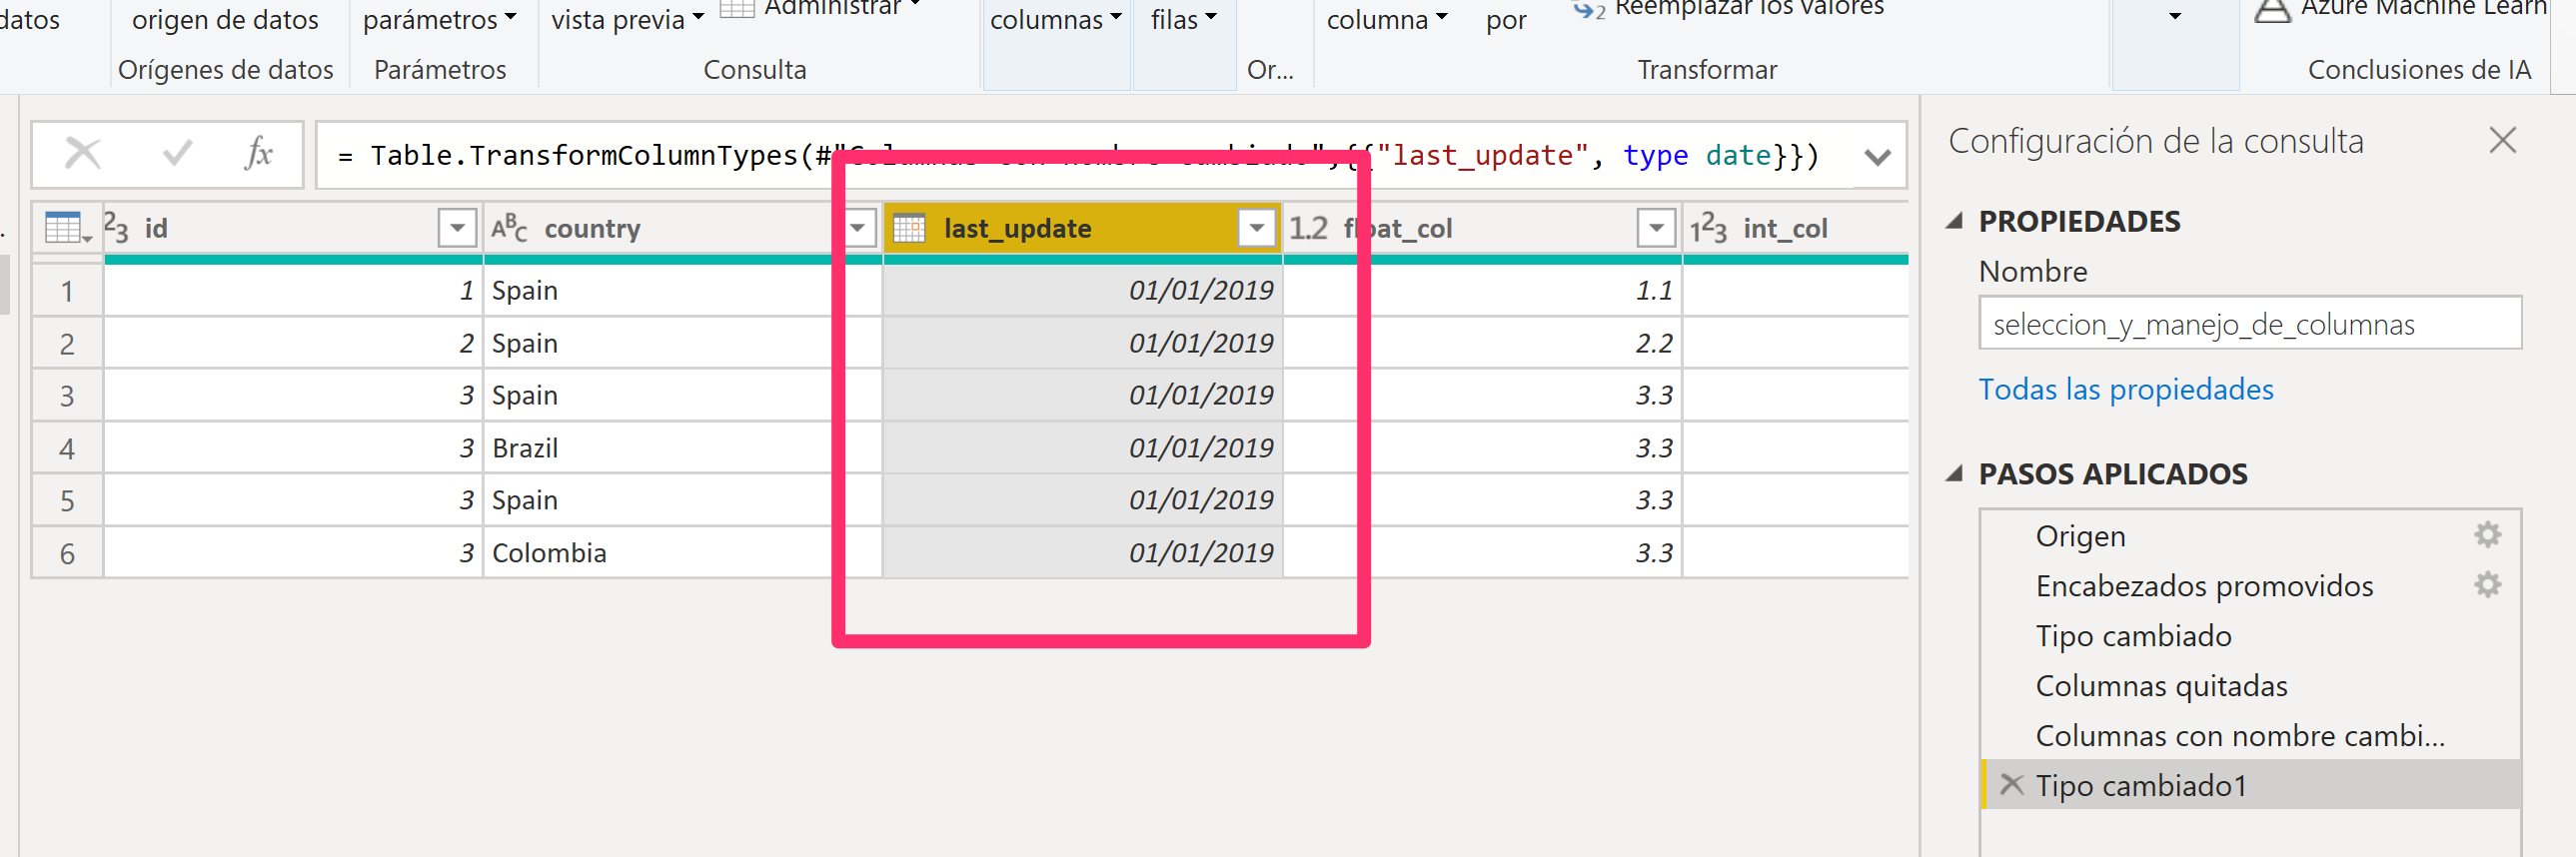Open the settings gear for the Origen step
Screen dimensions: 2576x857
(x=2487, y=535)
